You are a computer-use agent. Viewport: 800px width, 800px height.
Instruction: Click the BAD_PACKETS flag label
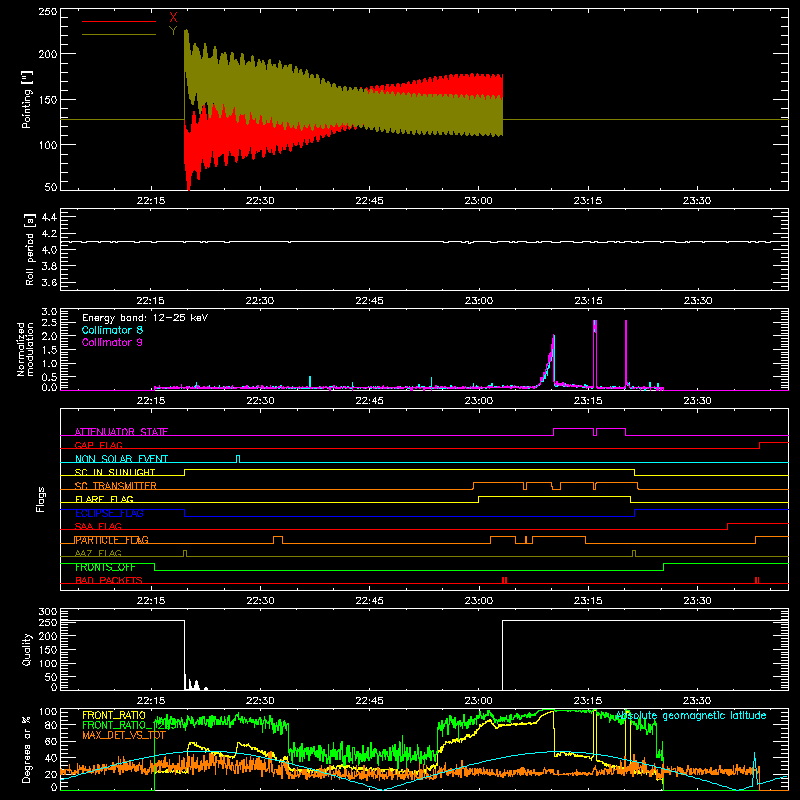[109, 580]
